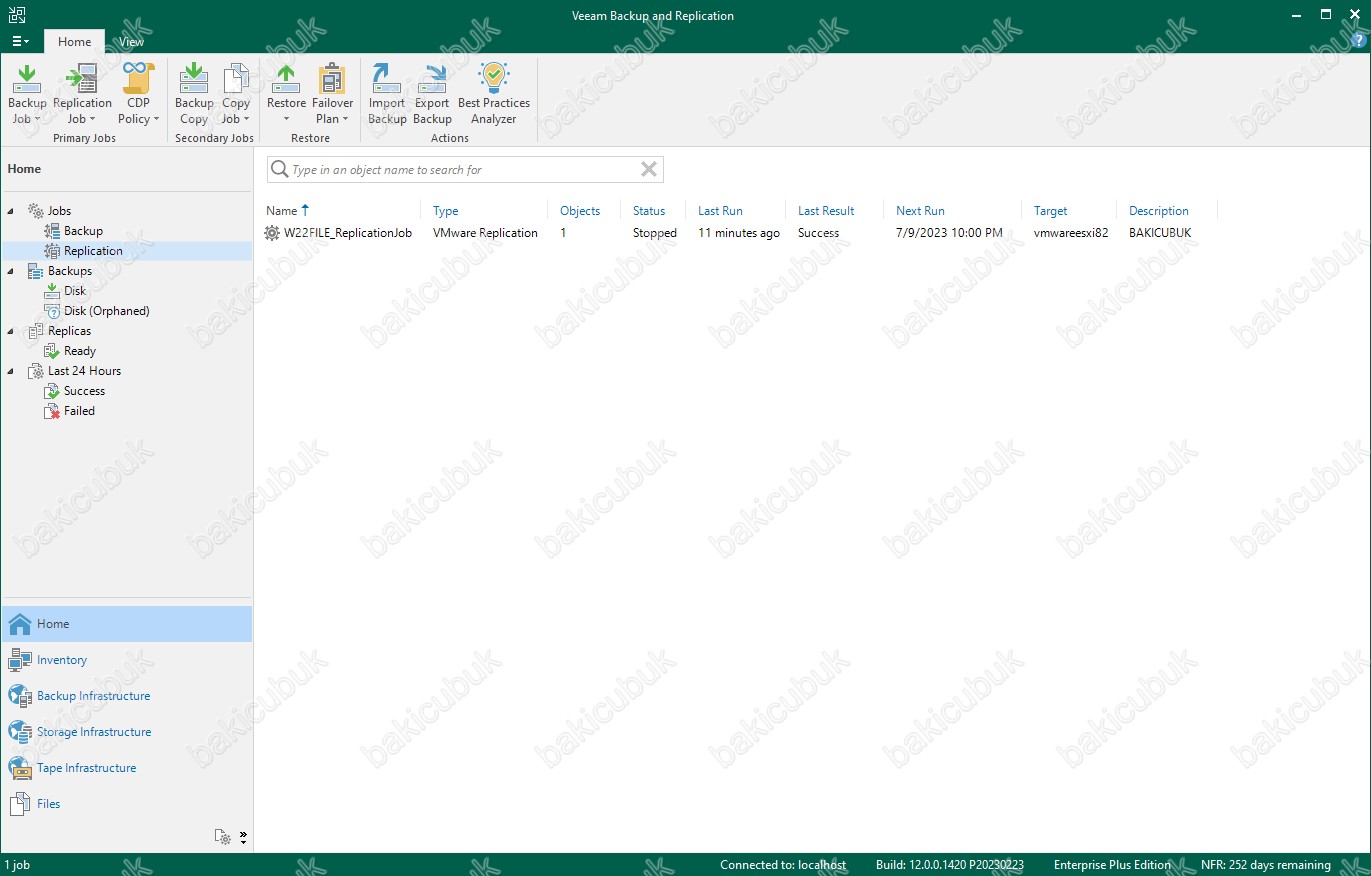This screenshot has width=1371, height=876.
Task: Select Backup under Jobs
Action: click(83, 231)
